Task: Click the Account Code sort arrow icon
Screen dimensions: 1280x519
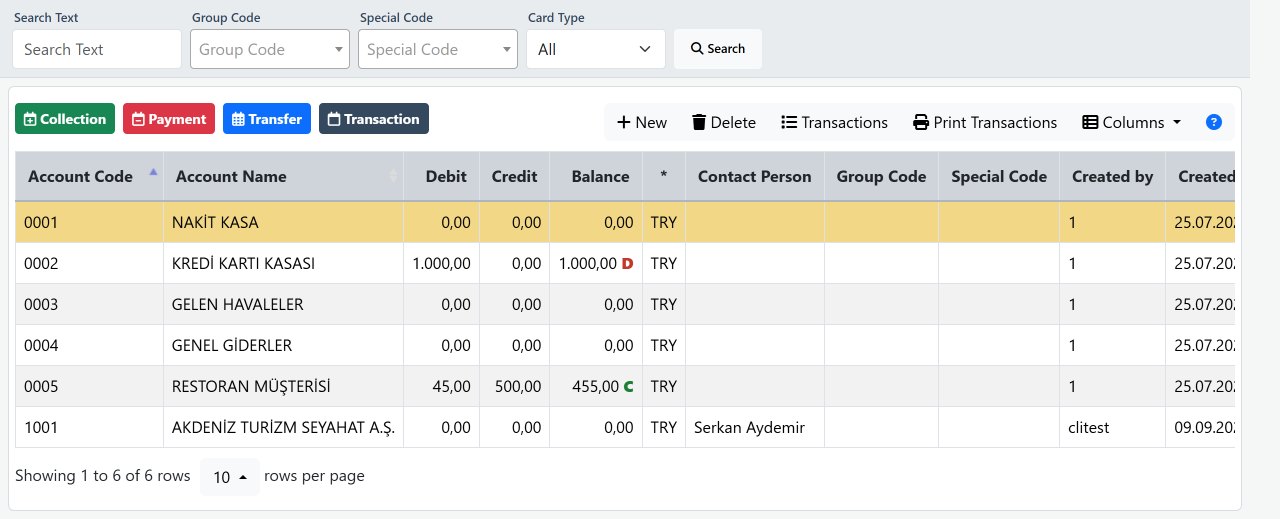Action: tap(153, 172)
